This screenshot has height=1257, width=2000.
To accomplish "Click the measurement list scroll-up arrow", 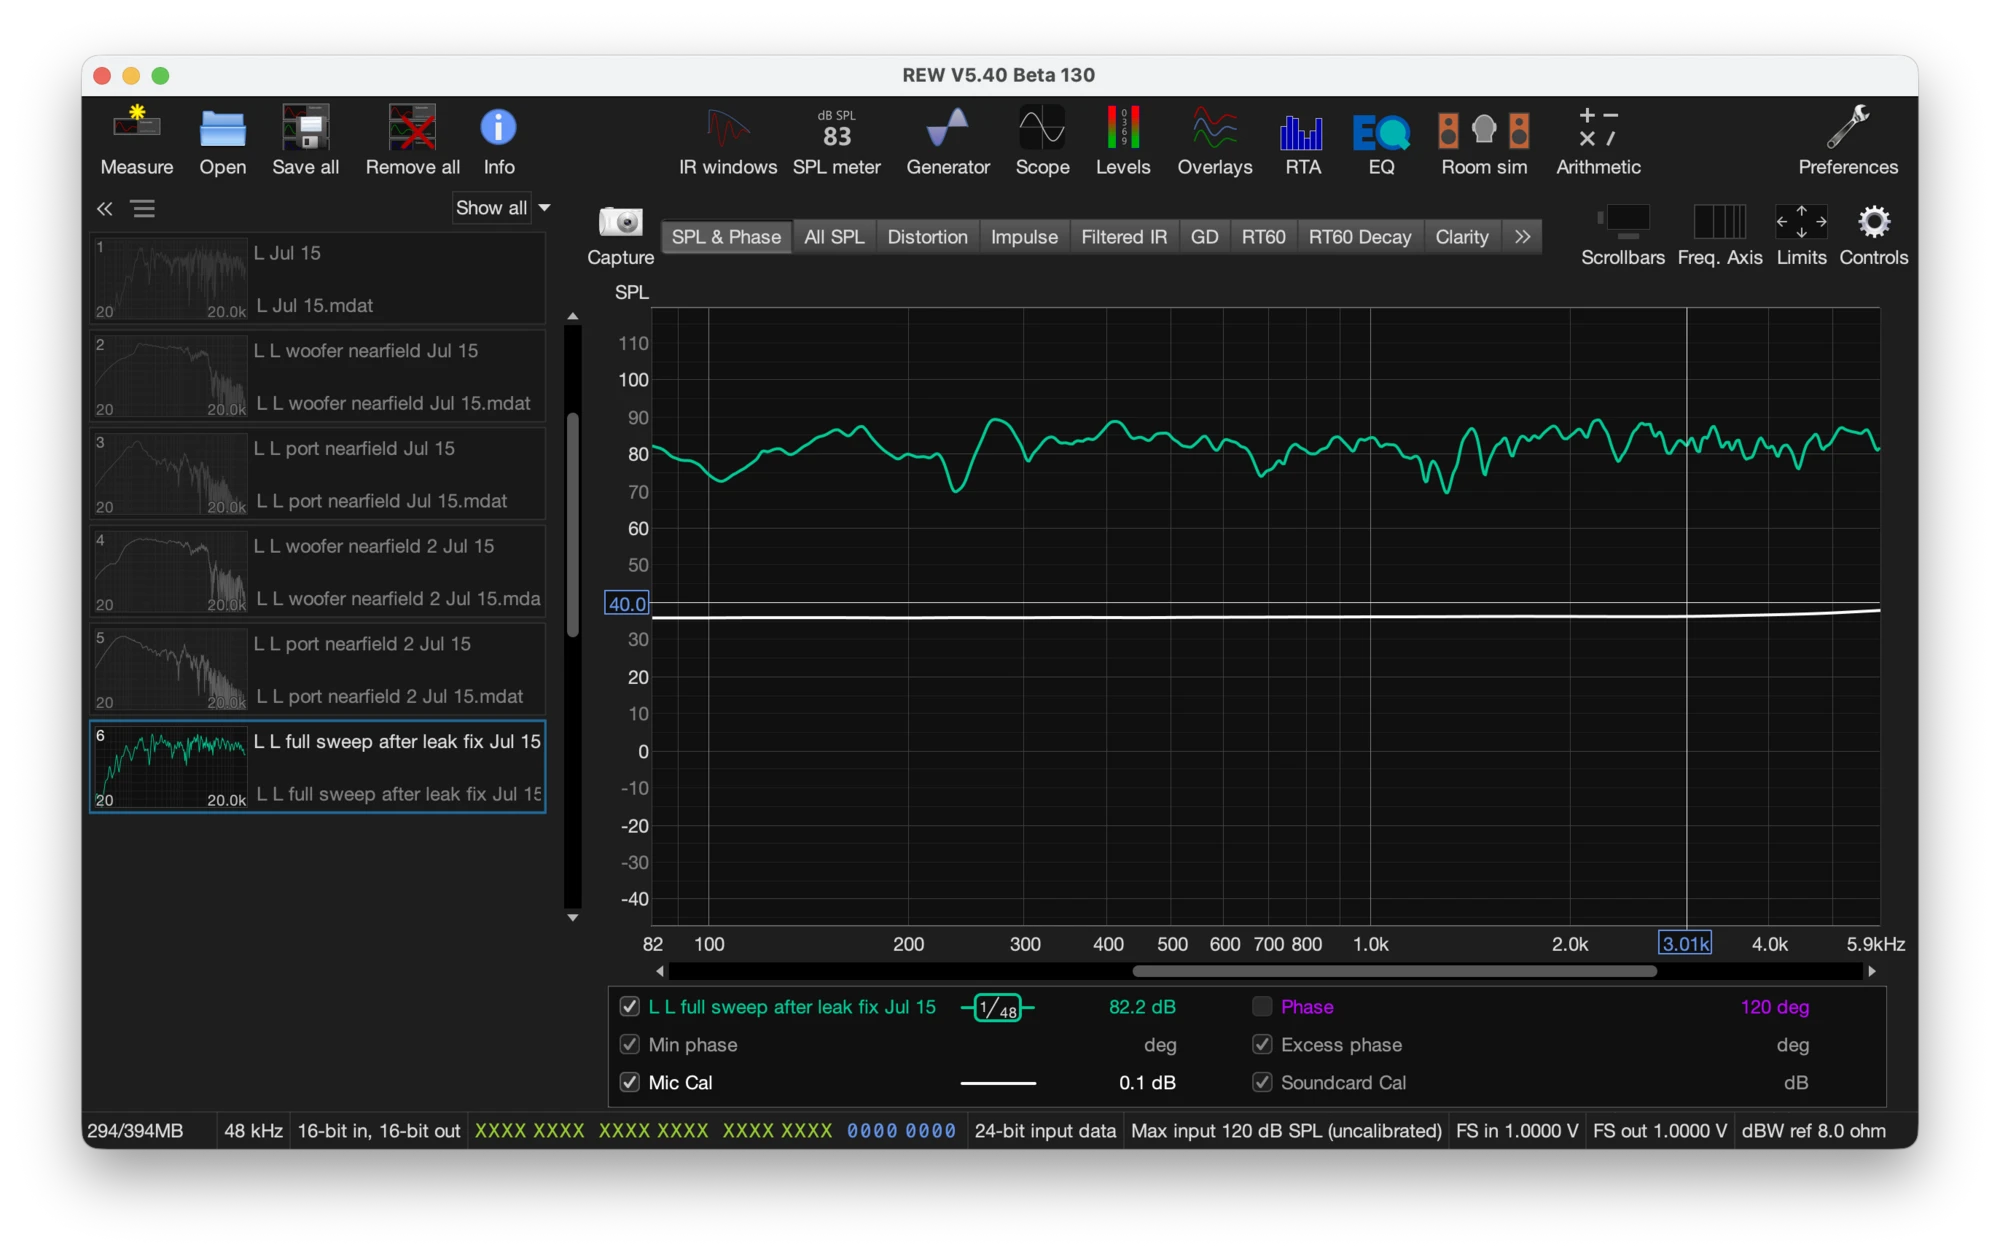I will pyautogui.click(x=573, y=316).
